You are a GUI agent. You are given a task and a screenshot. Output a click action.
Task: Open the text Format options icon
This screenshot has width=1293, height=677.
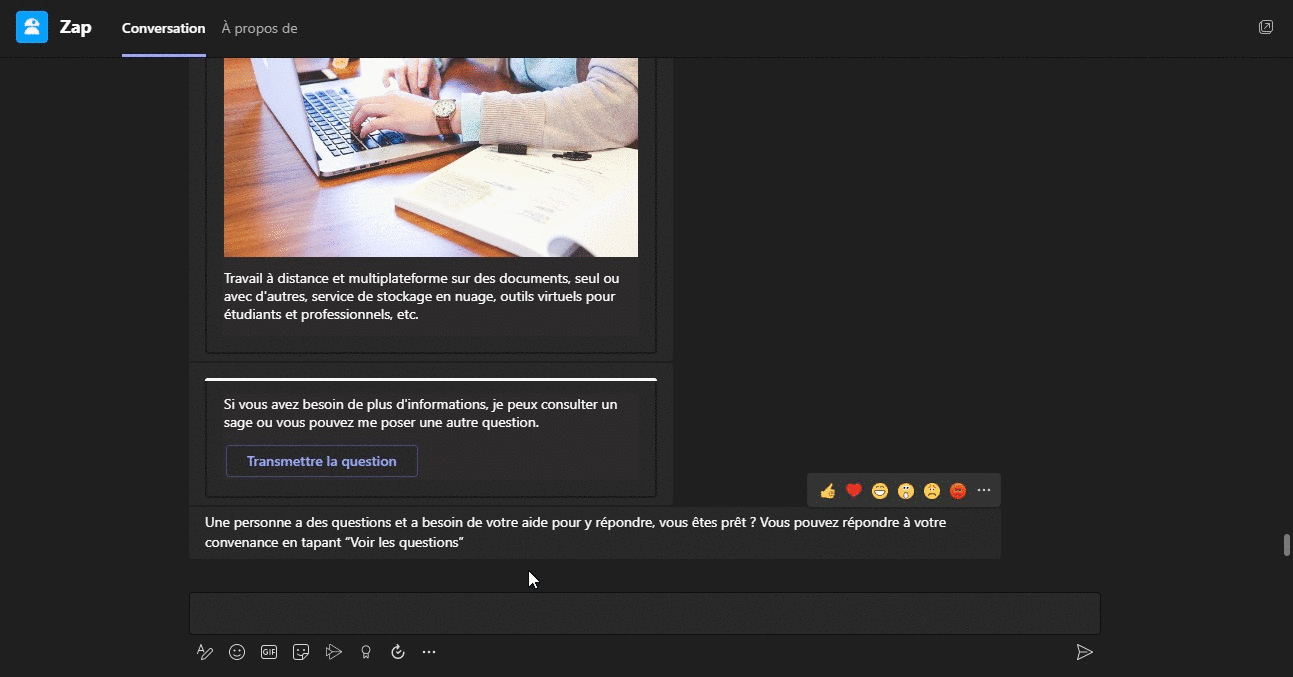point(205,652)
